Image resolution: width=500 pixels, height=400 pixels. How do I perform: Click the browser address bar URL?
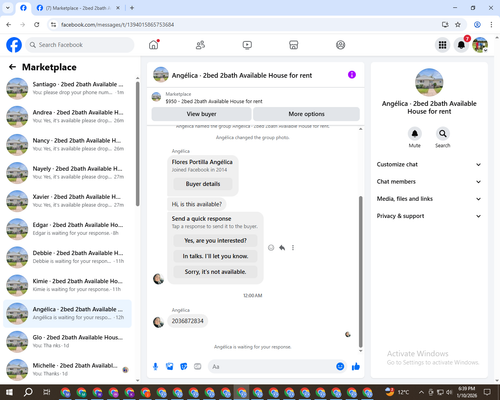click(117, 25)
